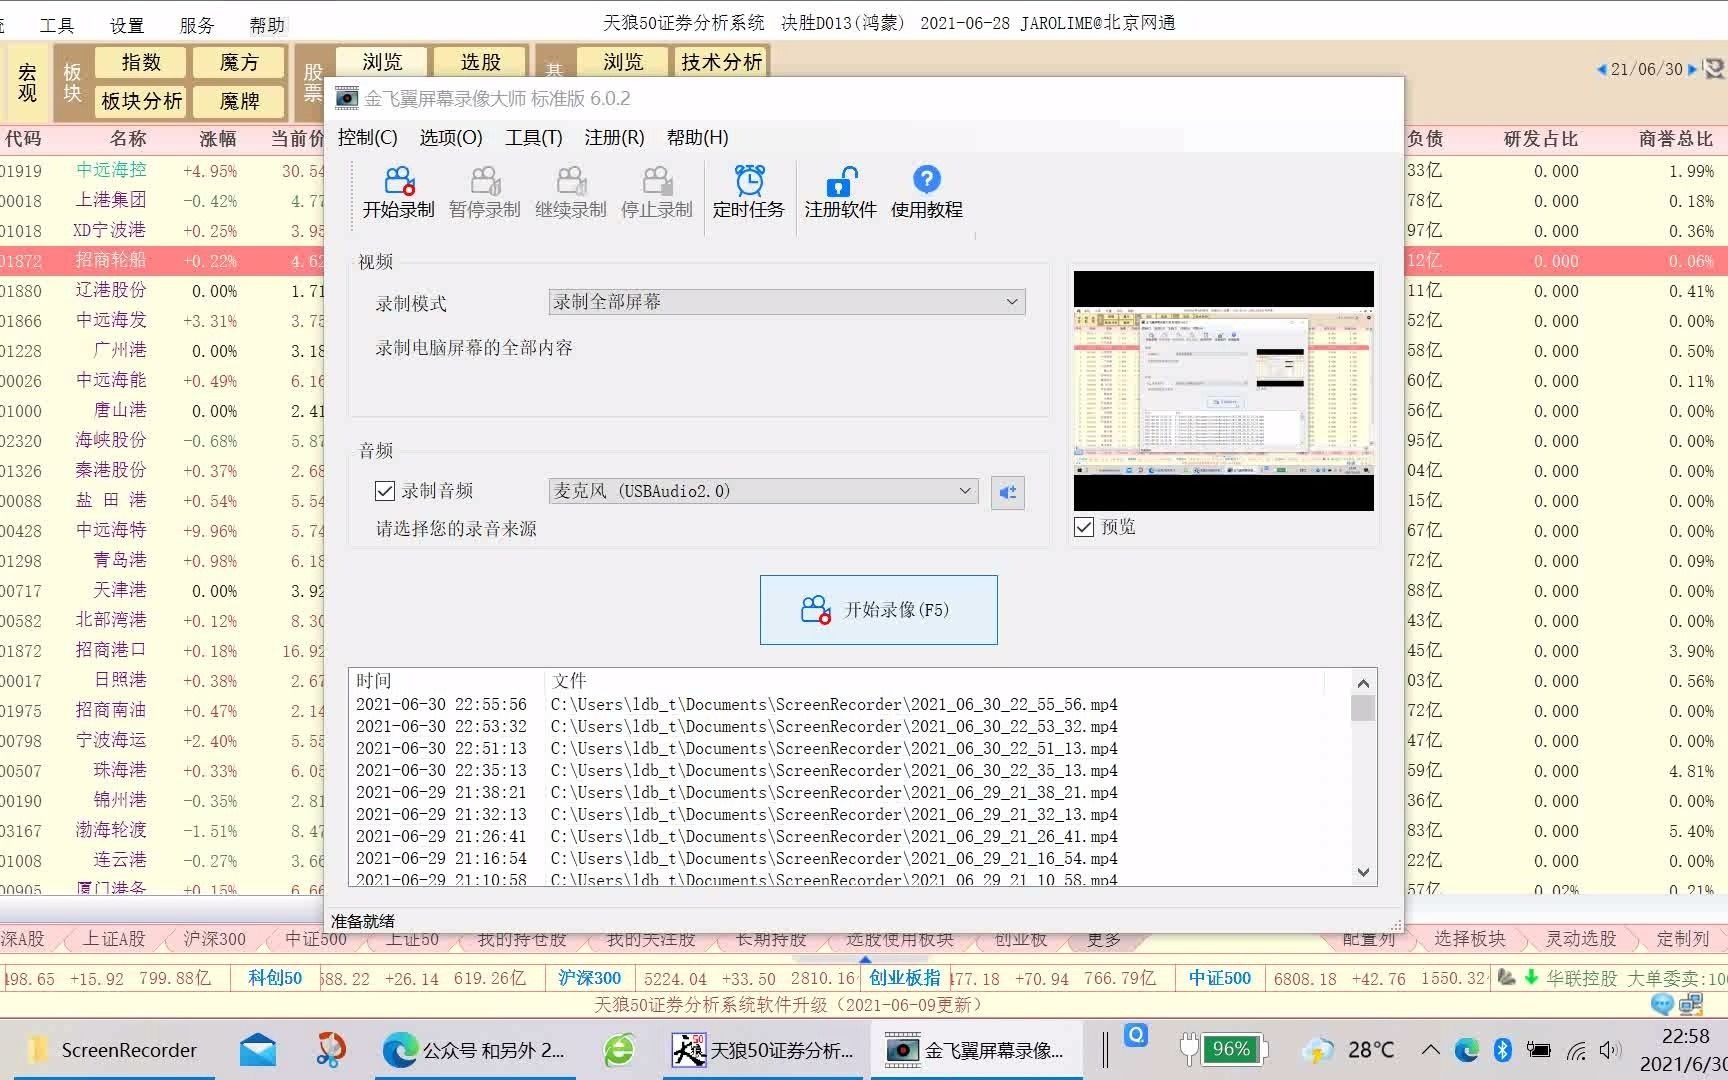
Task: Open 注册软件 register software lock icon
Action: coord(840,192)
